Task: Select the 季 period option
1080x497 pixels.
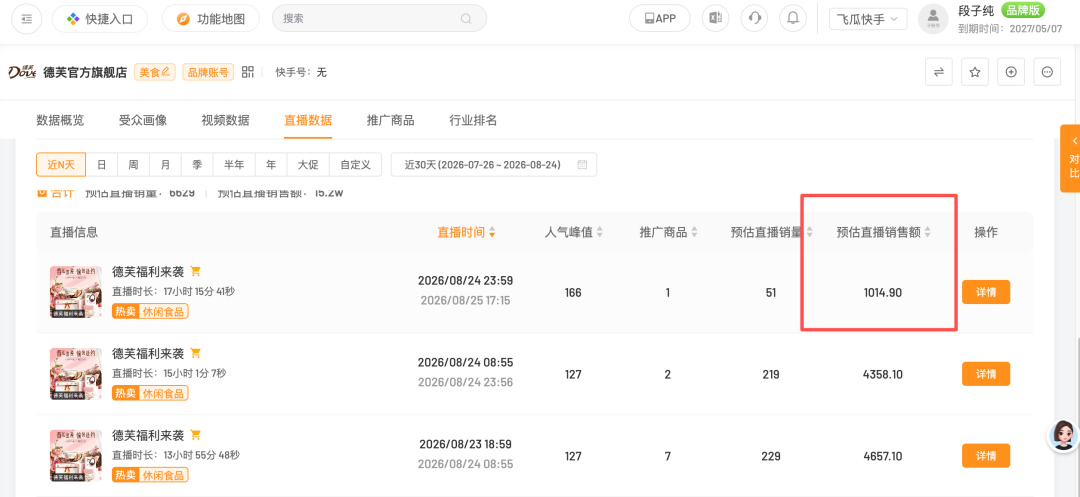Action: click(x=197, y=165)
